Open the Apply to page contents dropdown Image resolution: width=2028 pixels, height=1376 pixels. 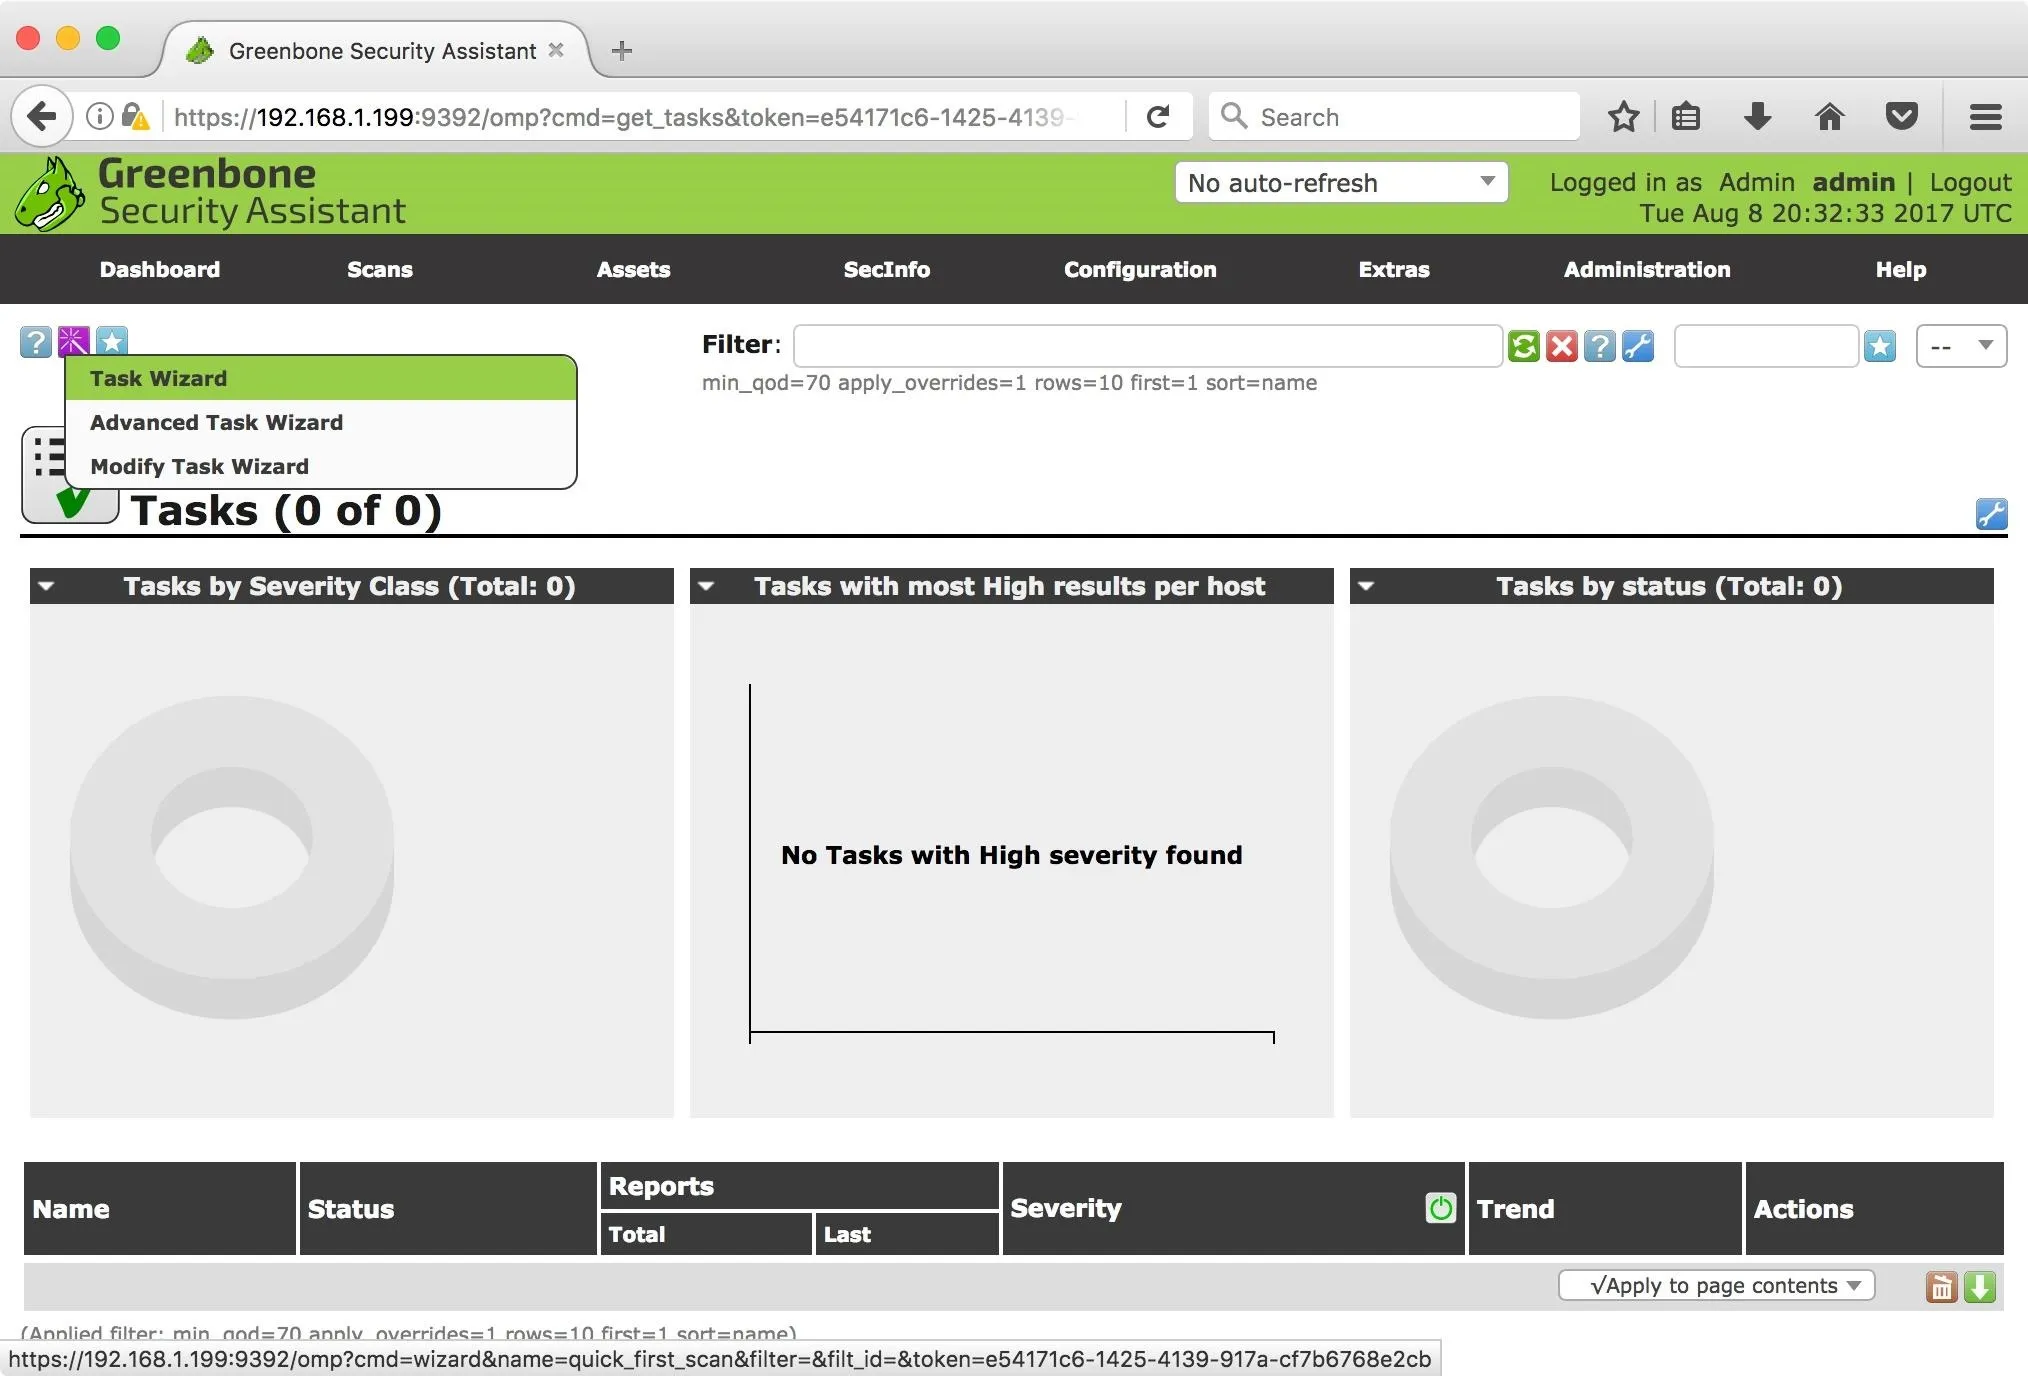1716,1286
